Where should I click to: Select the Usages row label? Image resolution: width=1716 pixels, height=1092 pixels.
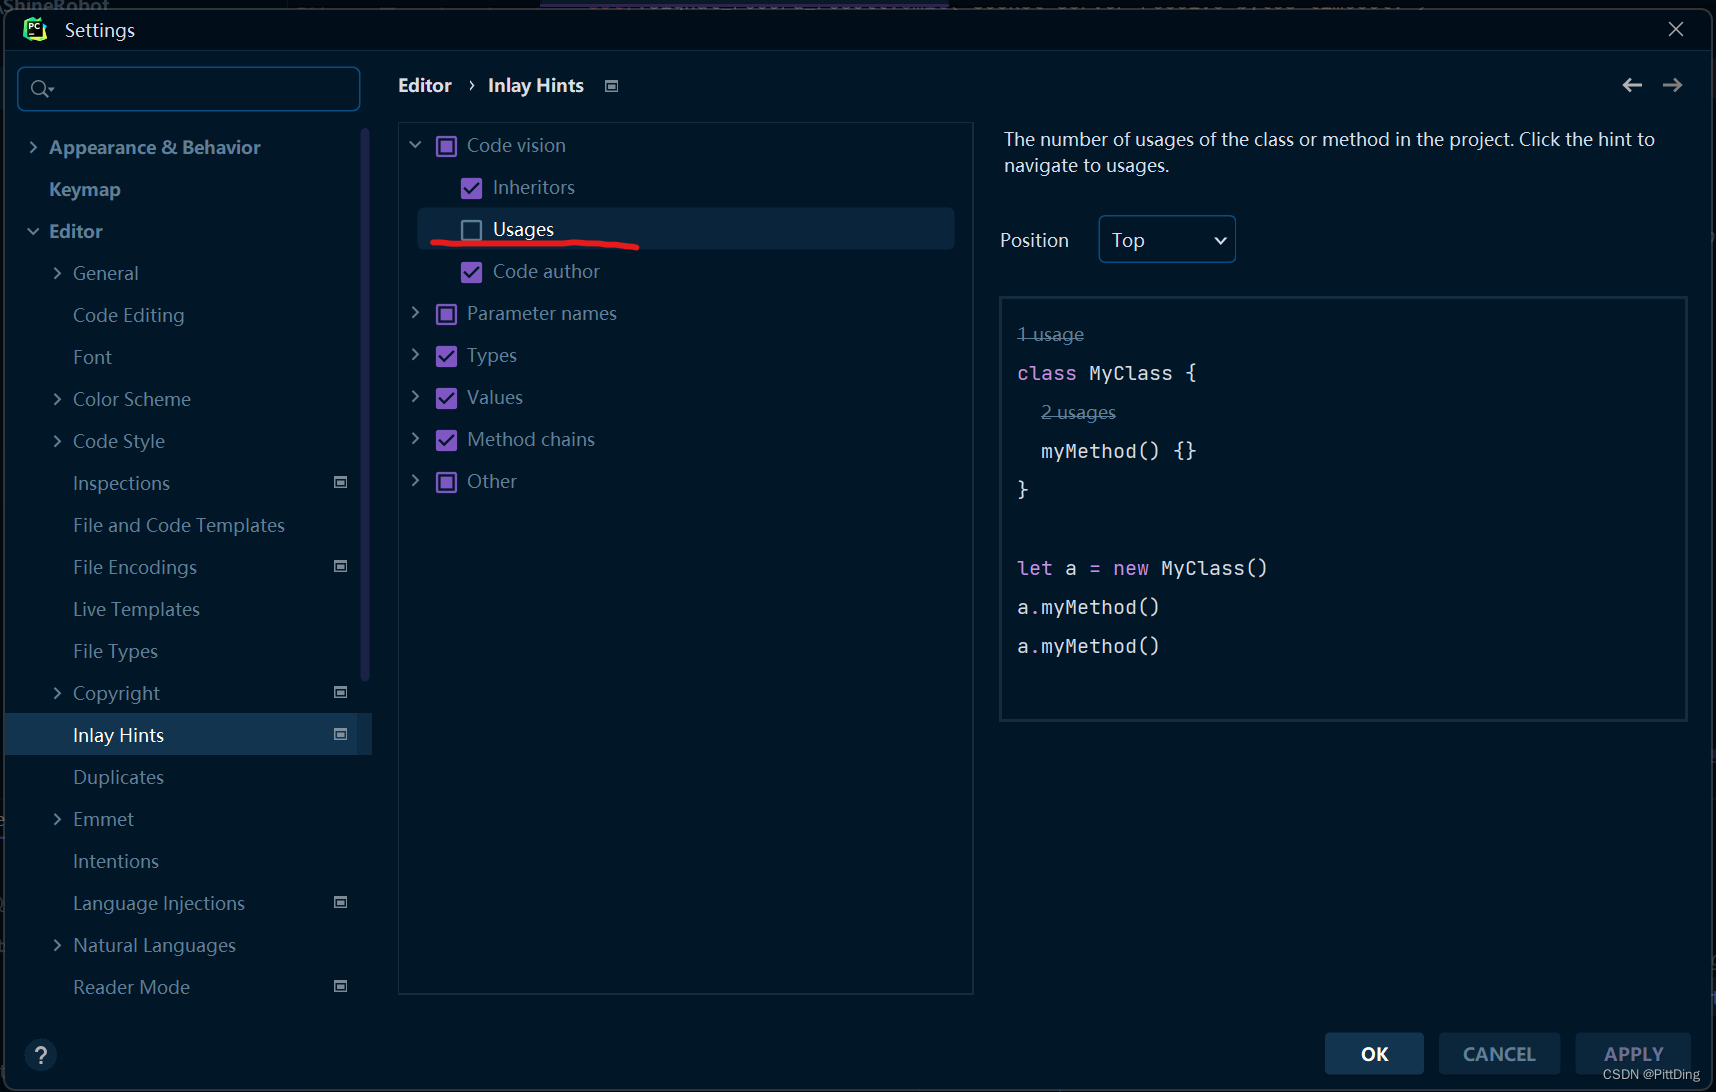click(523, 229)
